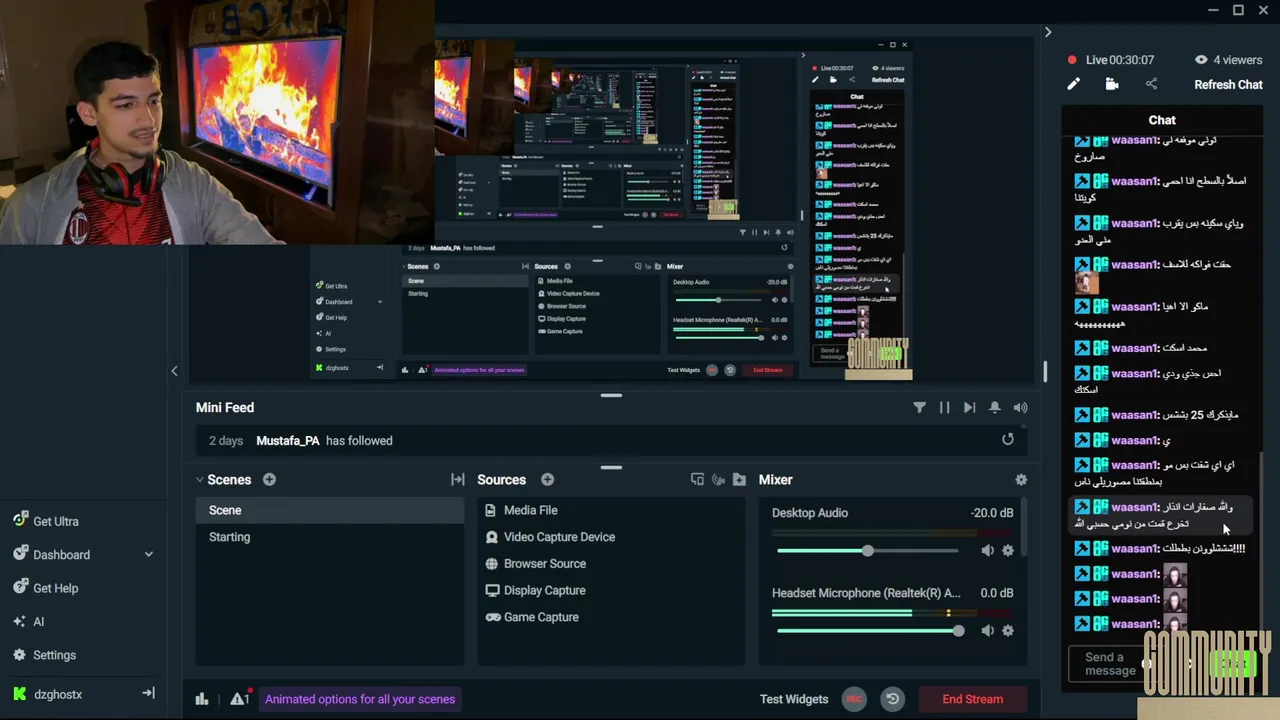Open Mixer advanced audio settings gear
1280x720 pixels.
pyautogui.click(x=1021, y=480)
